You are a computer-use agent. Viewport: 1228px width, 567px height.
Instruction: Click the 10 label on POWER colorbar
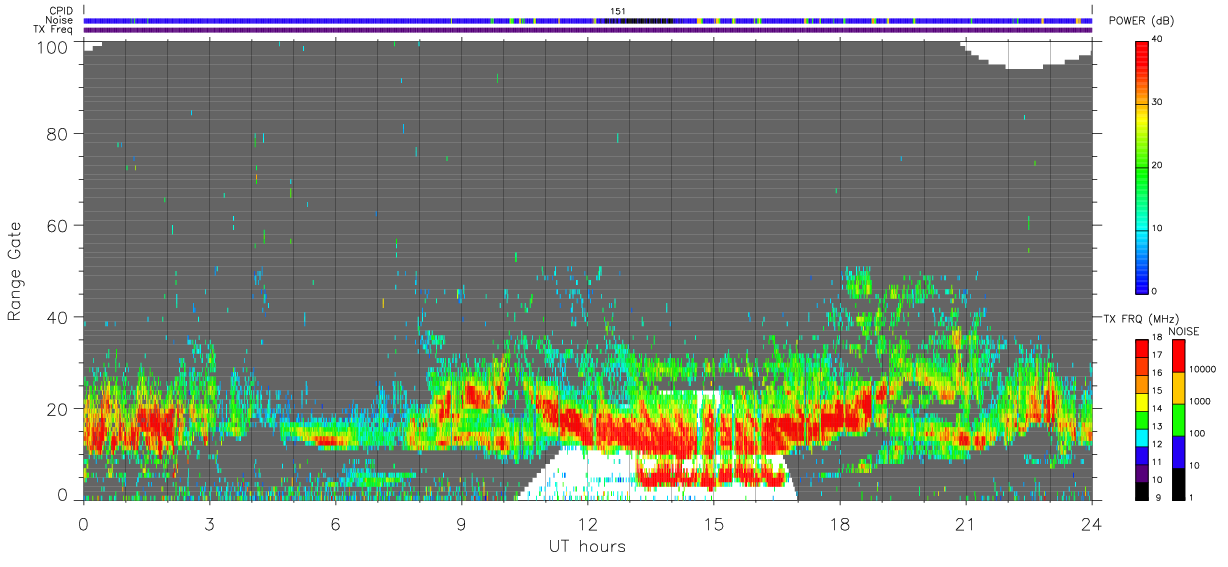tap(1159, 228)
